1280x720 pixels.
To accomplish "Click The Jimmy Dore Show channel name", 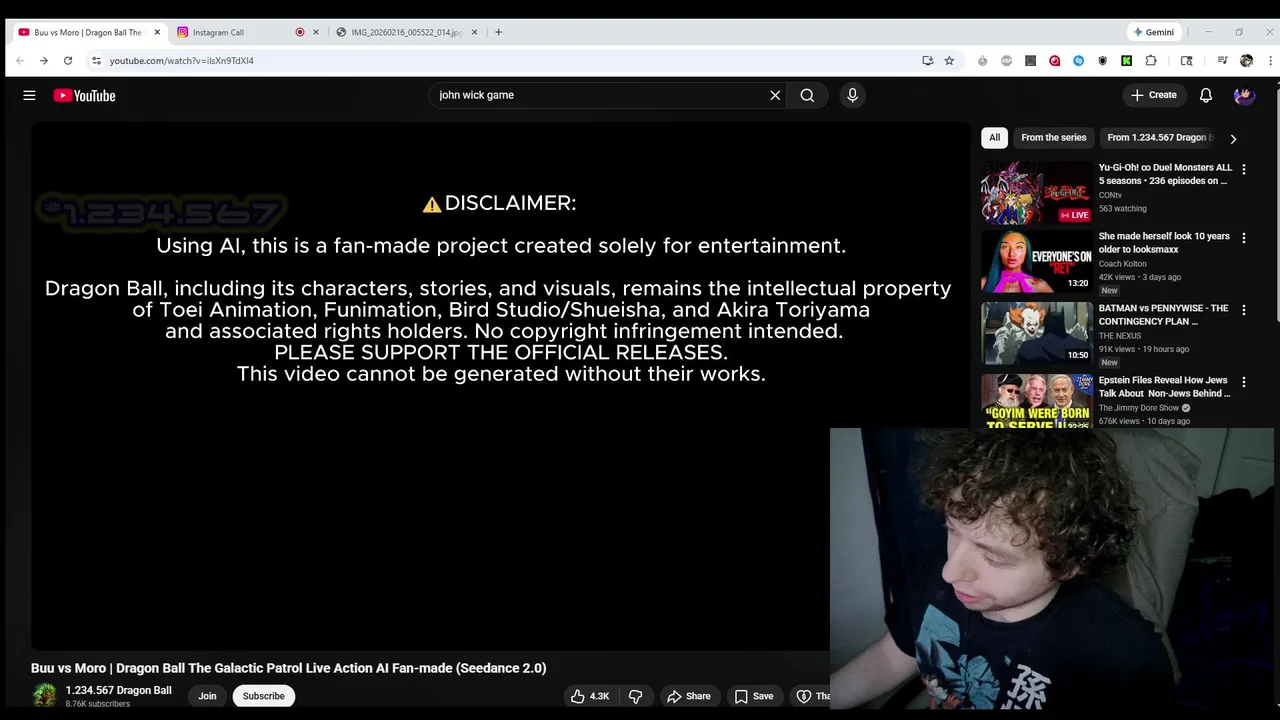I will [1138, 408].
